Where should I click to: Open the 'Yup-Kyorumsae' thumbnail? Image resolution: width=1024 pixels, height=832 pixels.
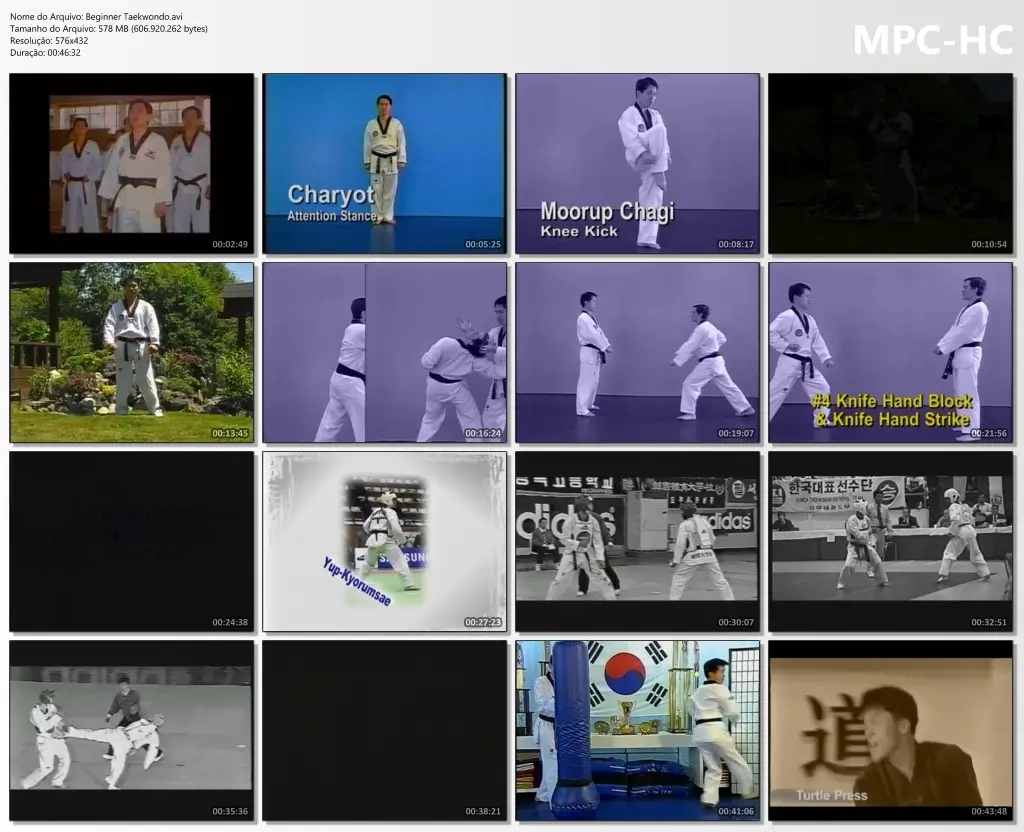coord(384,541)
